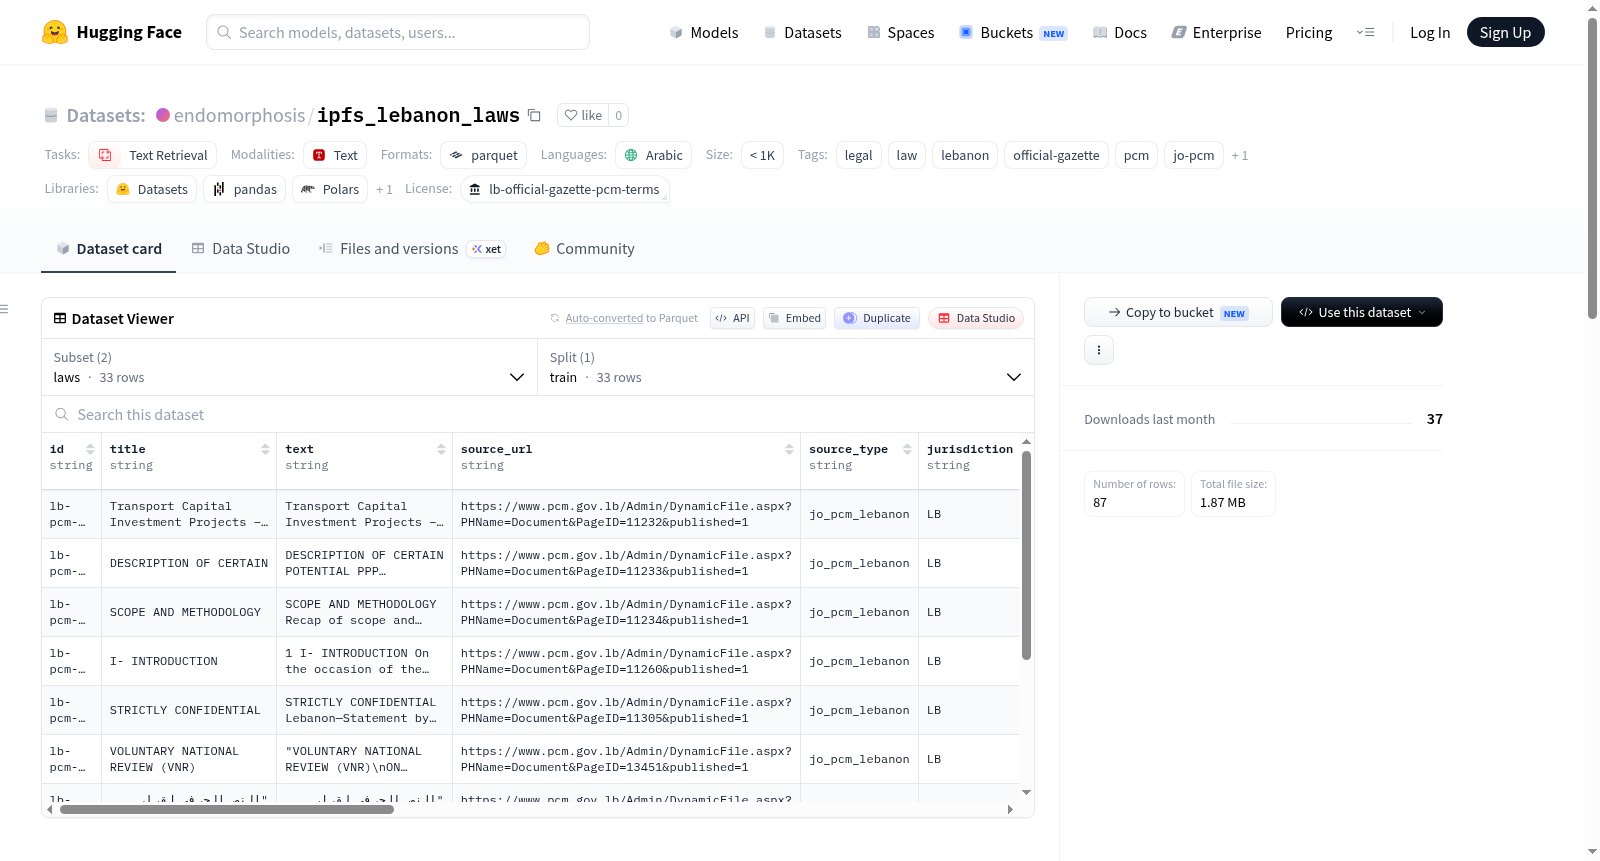This screenshot has height=861, width=1600.
Task: Click the Log In link
Action: pos(1429,32)
